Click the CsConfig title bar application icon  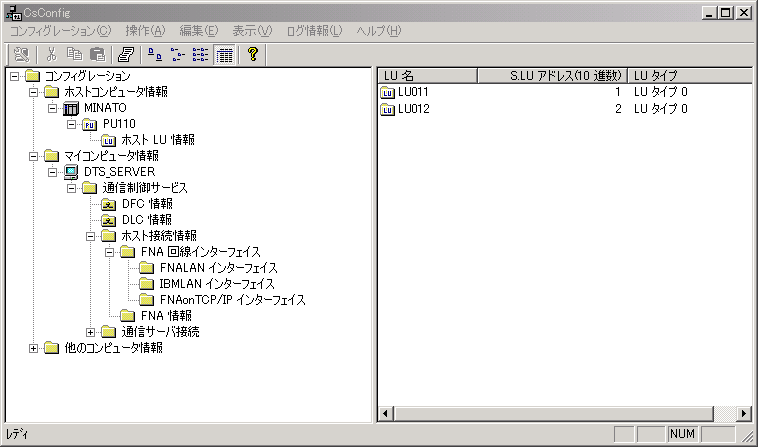[13, 13]
